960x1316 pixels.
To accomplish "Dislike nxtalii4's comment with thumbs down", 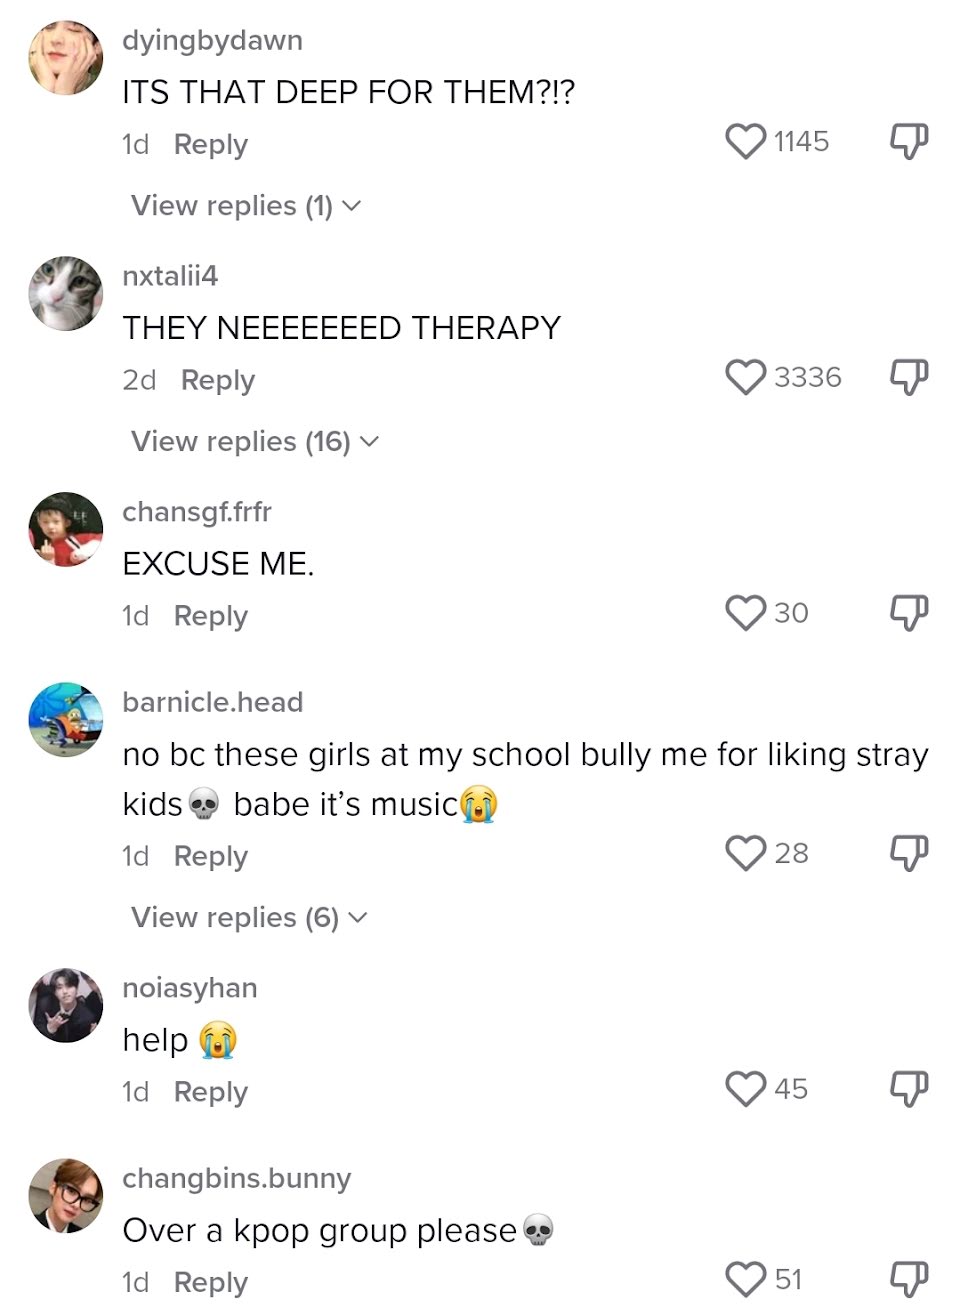I will tap(909, 378).
